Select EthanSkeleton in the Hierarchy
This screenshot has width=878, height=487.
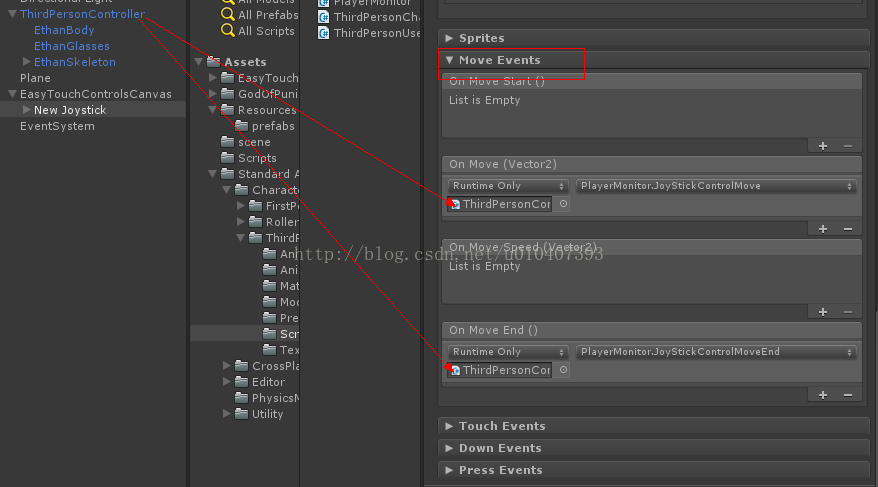(x=74, y=62)
